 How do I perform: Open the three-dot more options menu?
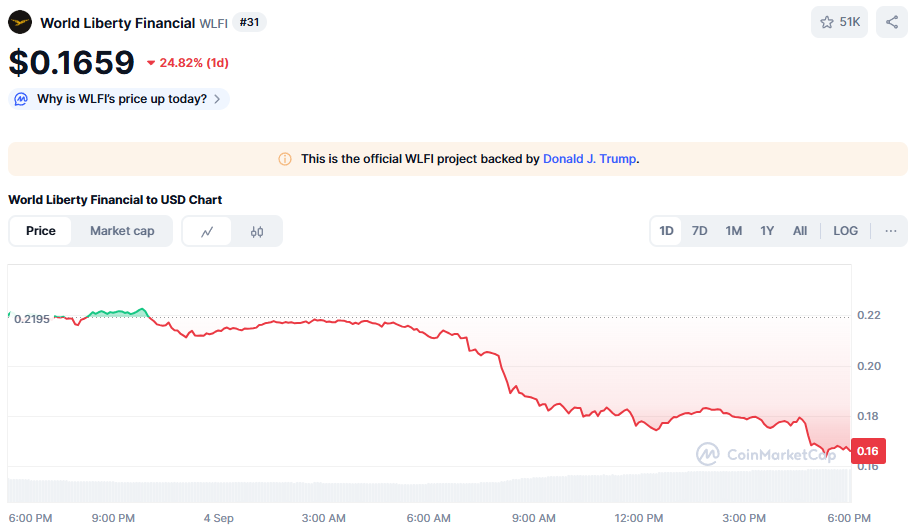[890, 231]
